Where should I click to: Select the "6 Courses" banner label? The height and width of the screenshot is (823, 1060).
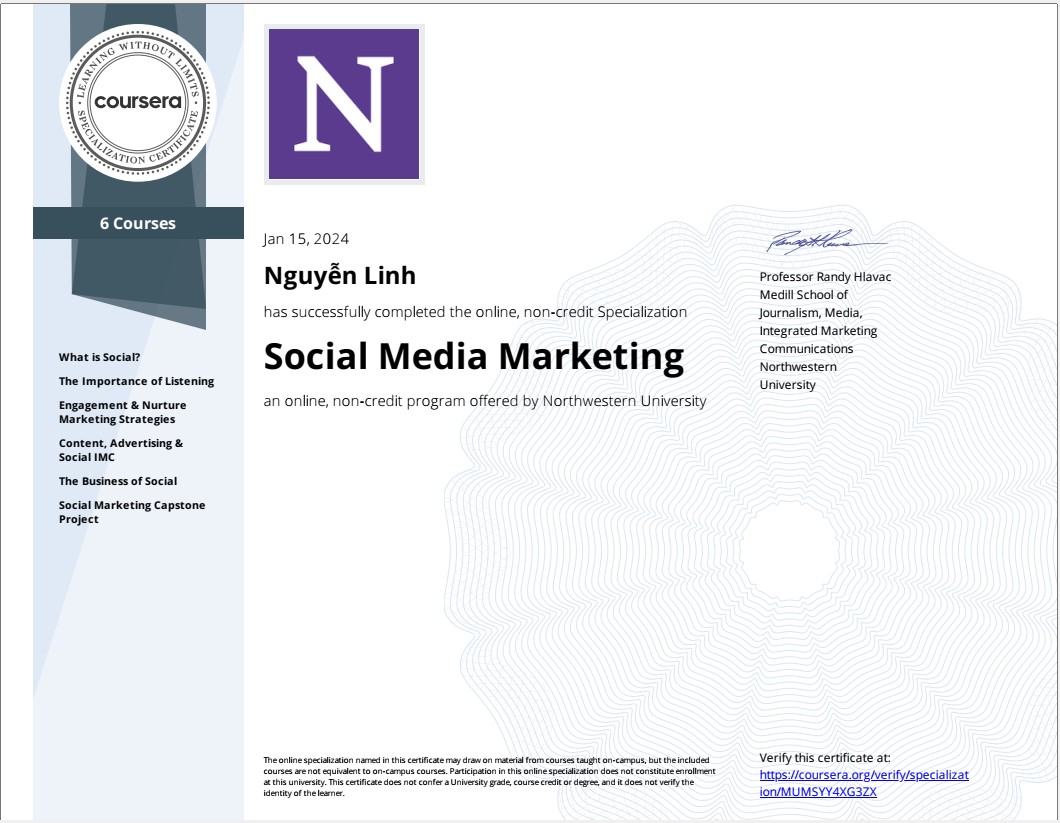138,223
